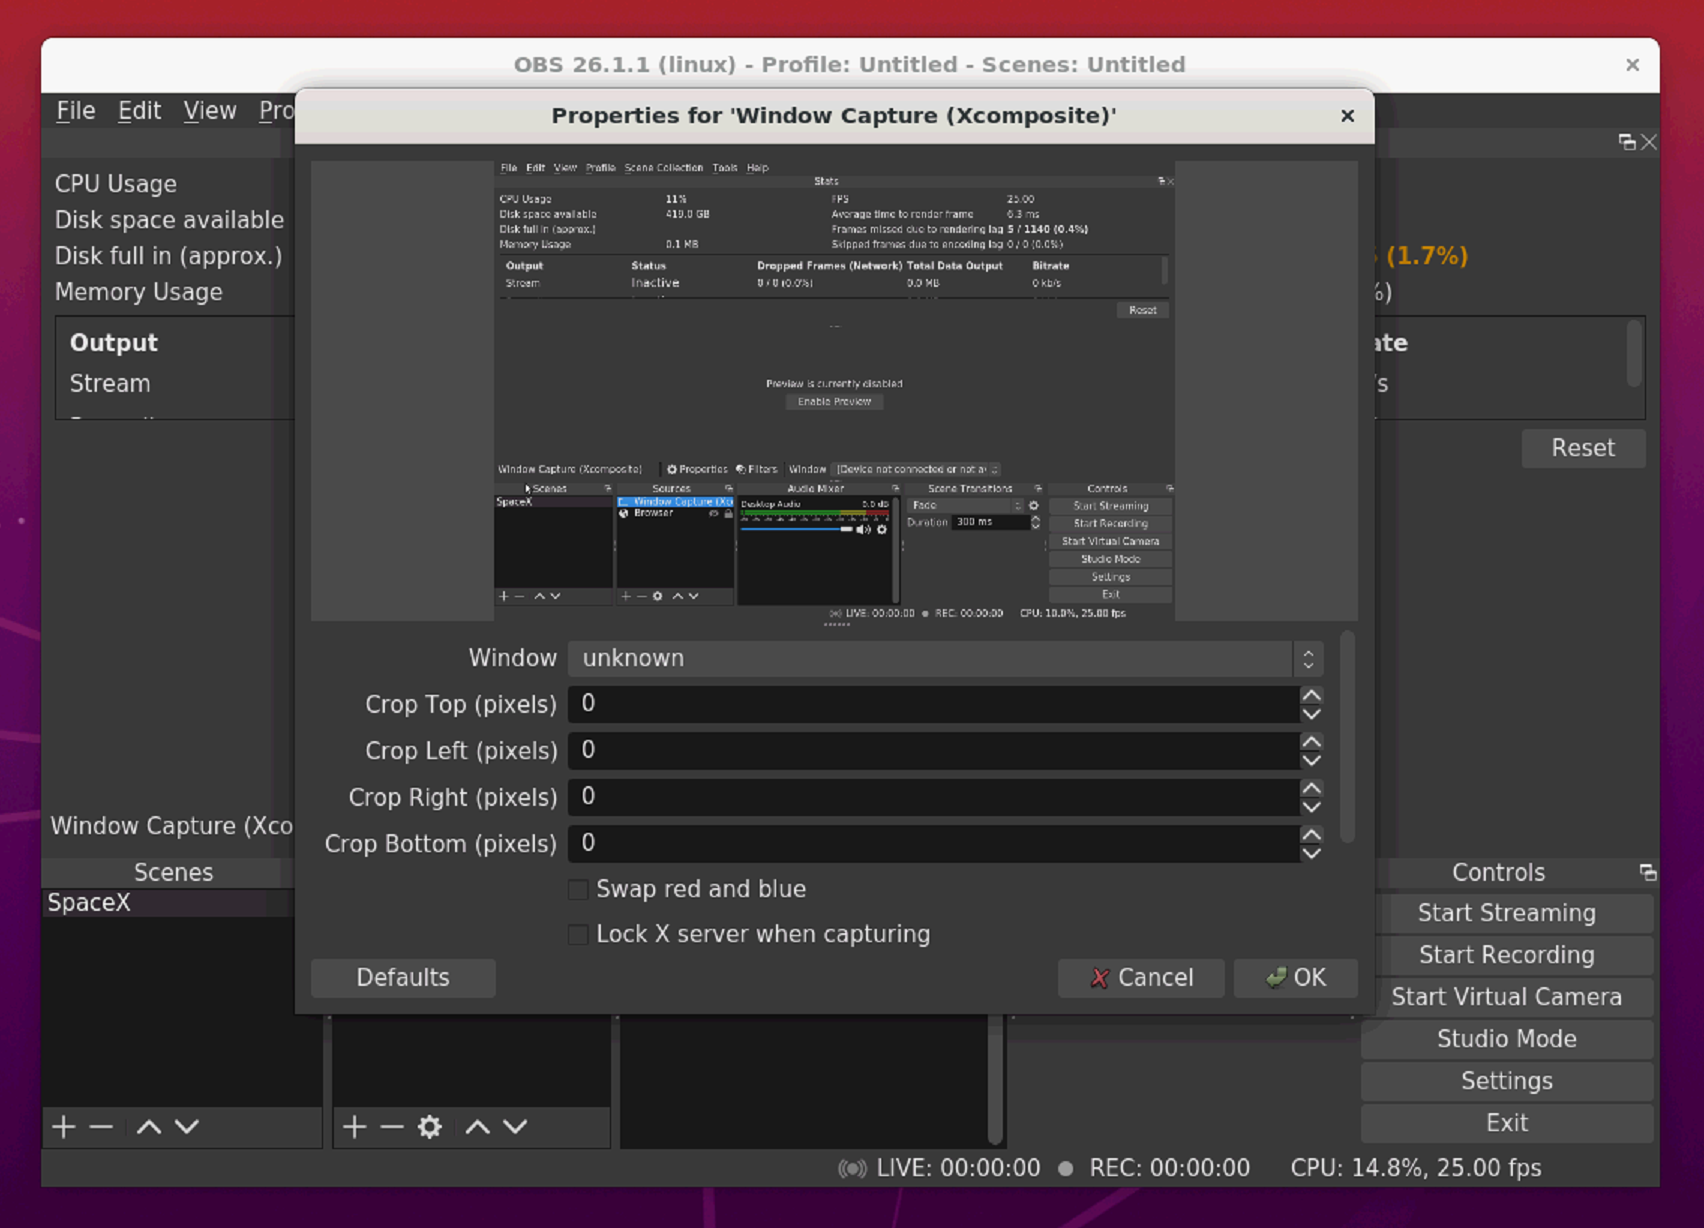
Task: Enable the Swap red and blue checkbox
Action: click(577, 889)
